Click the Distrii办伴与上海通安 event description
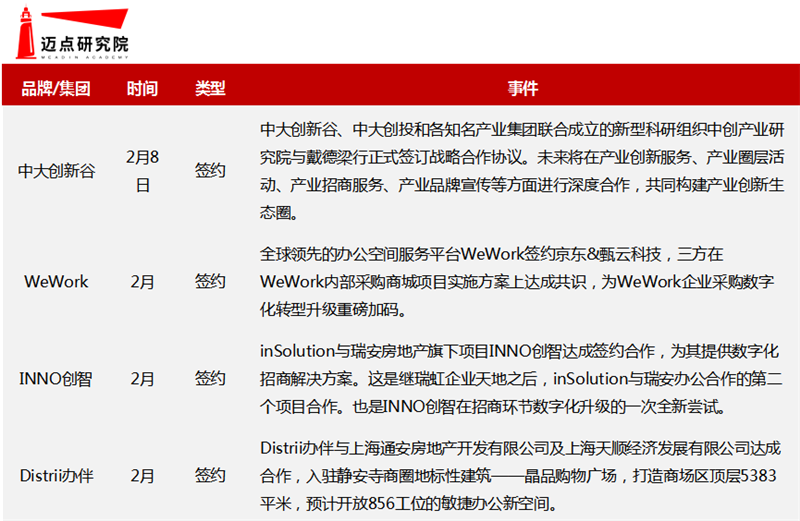This screenshot has width=800, height=521. coord(520,476)
